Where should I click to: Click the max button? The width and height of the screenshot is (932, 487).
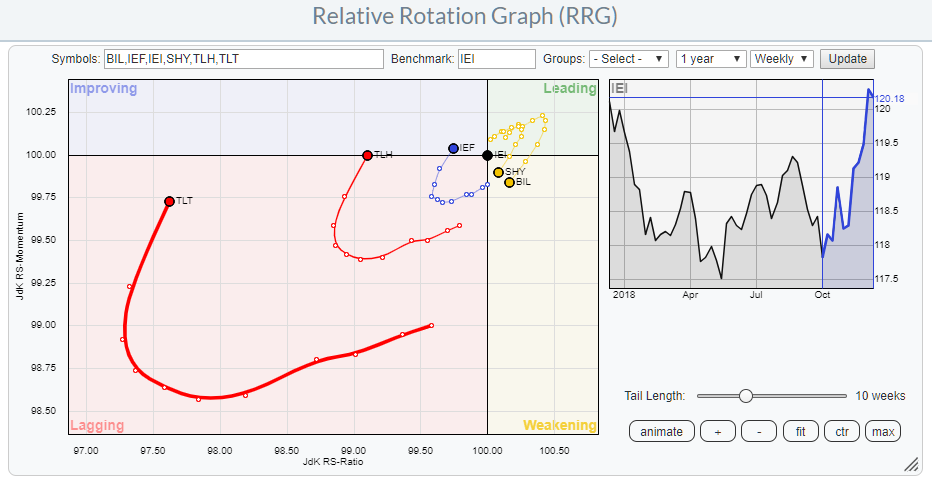tap(884, 431)
